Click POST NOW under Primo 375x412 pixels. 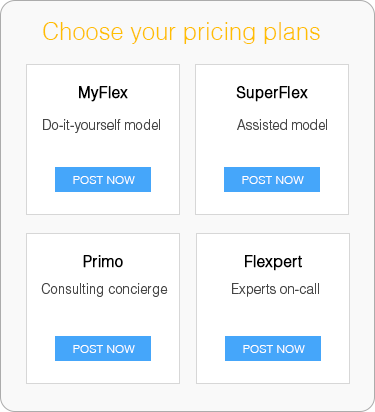point(103,349)
